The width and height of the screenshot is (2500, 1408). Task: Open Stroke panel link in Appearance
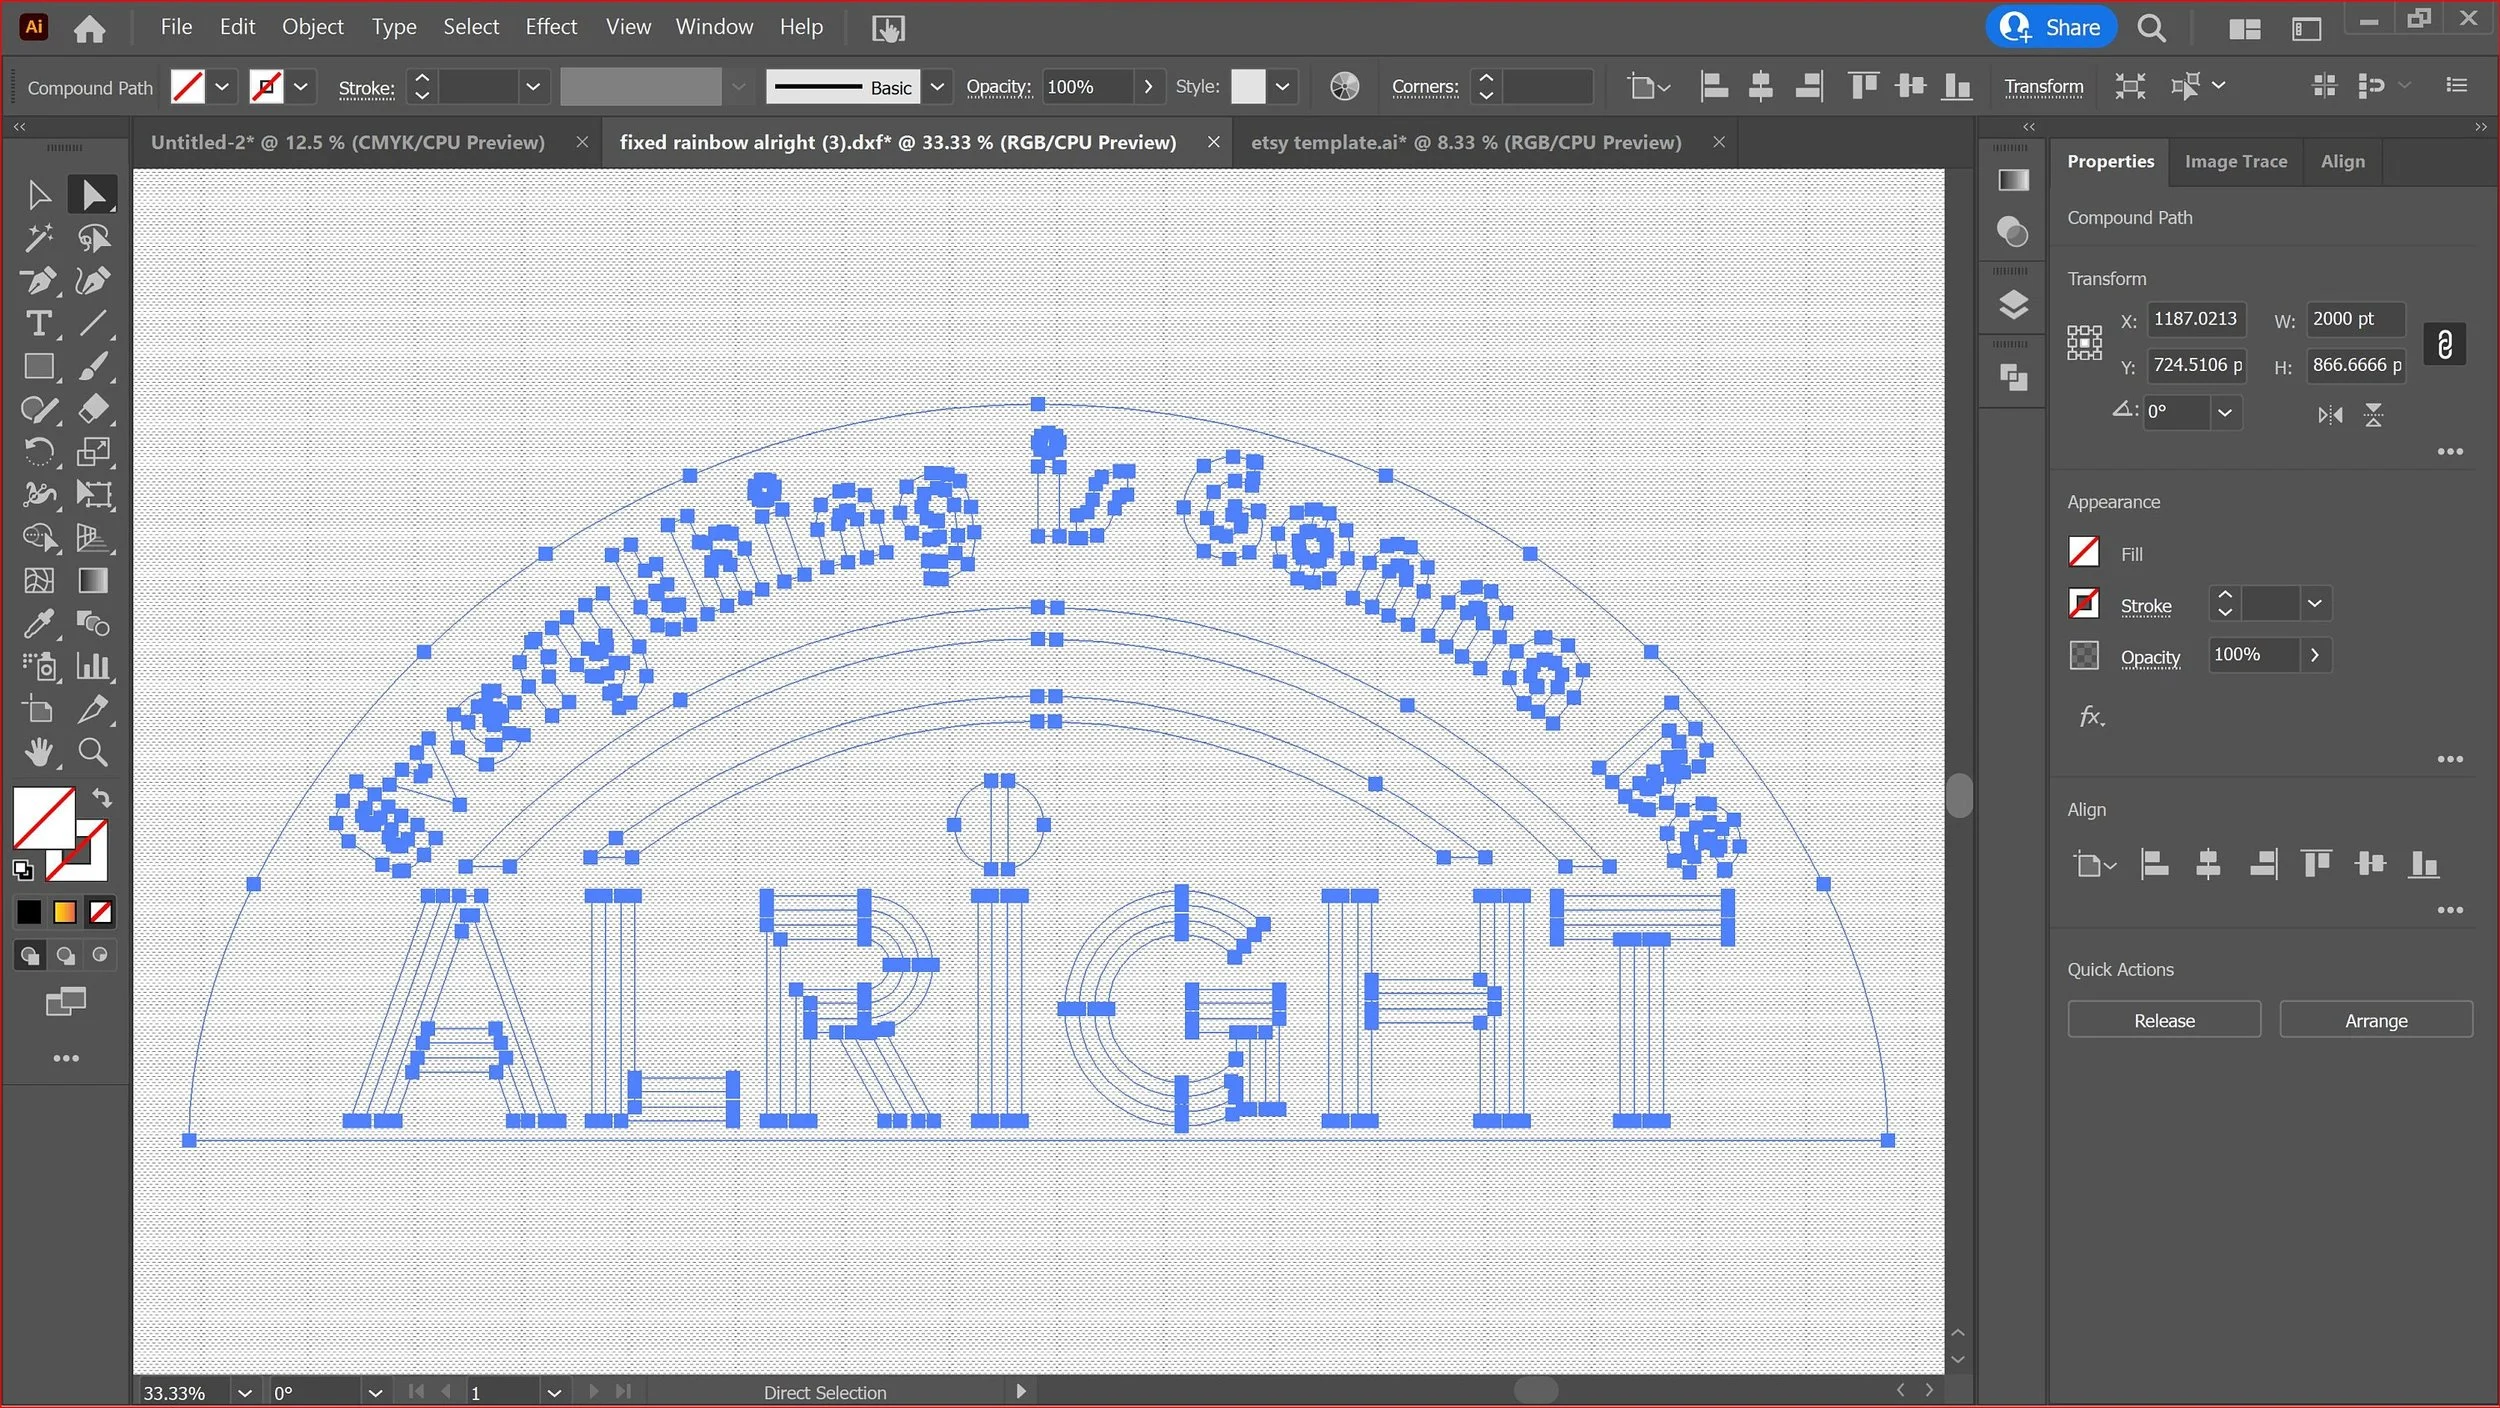pyautogui.click(x=2145, y=606)
